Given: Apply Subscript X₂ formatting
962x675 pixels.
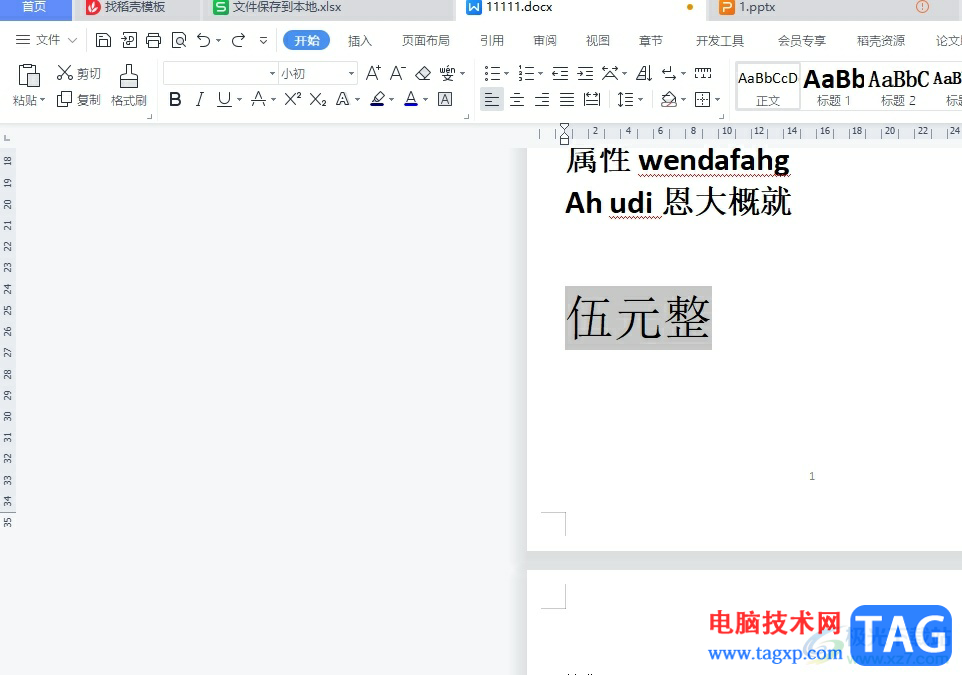Looking at the screenshot, I should coord(318,99).
